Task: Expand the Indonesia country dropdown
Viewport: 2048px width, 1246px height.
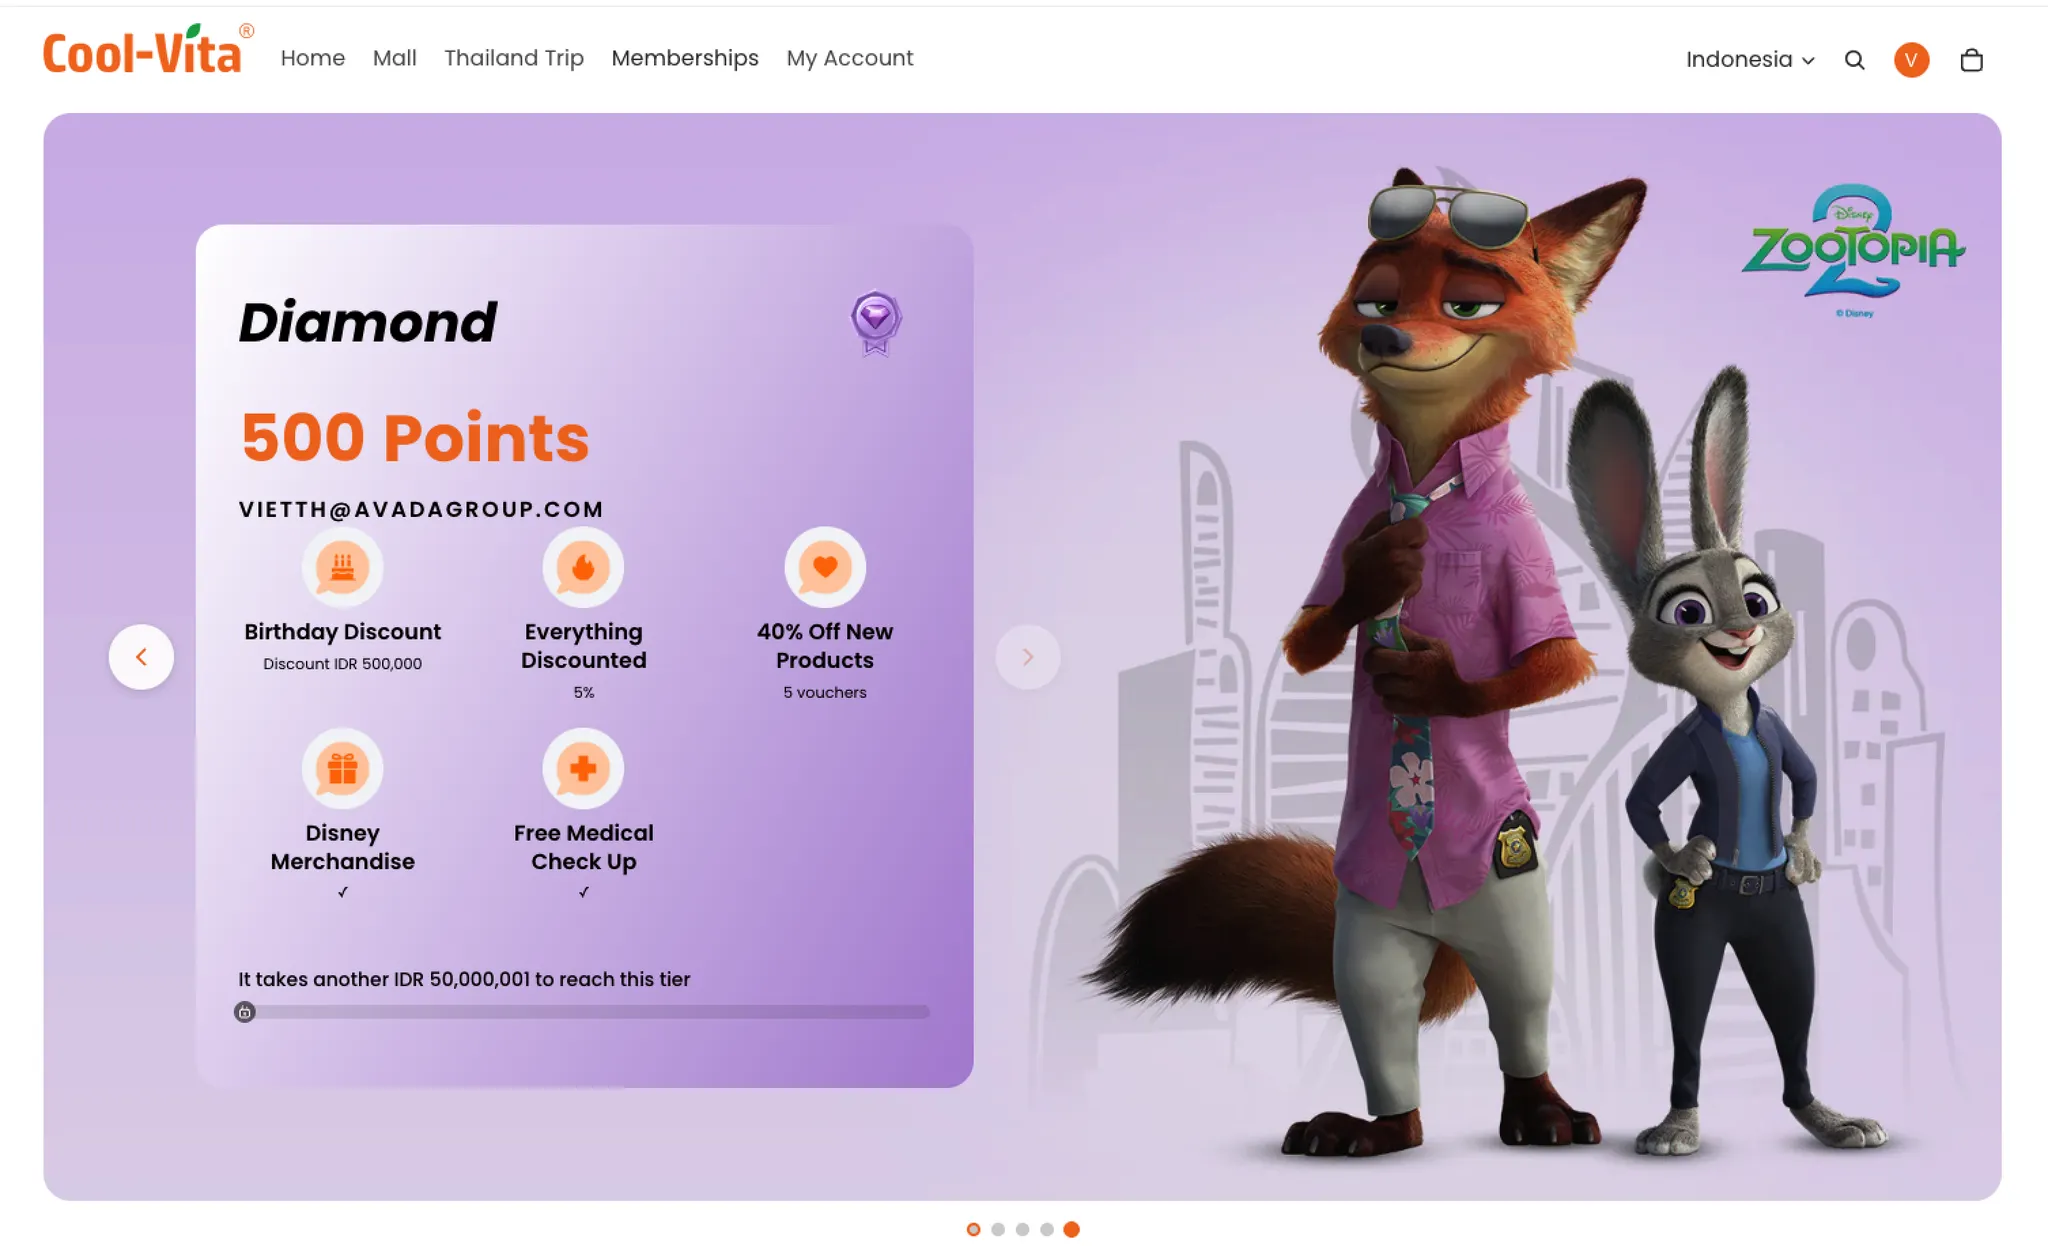Action: point(1749,60)
